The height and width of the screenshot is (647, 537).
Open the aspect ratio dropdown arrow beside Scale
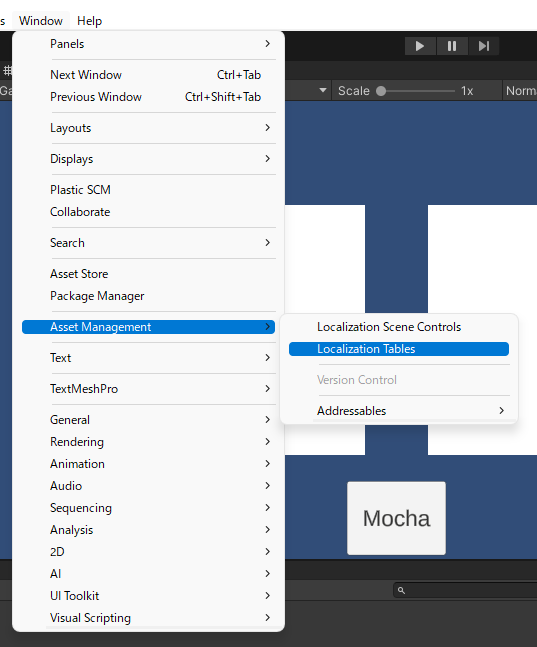323,90
